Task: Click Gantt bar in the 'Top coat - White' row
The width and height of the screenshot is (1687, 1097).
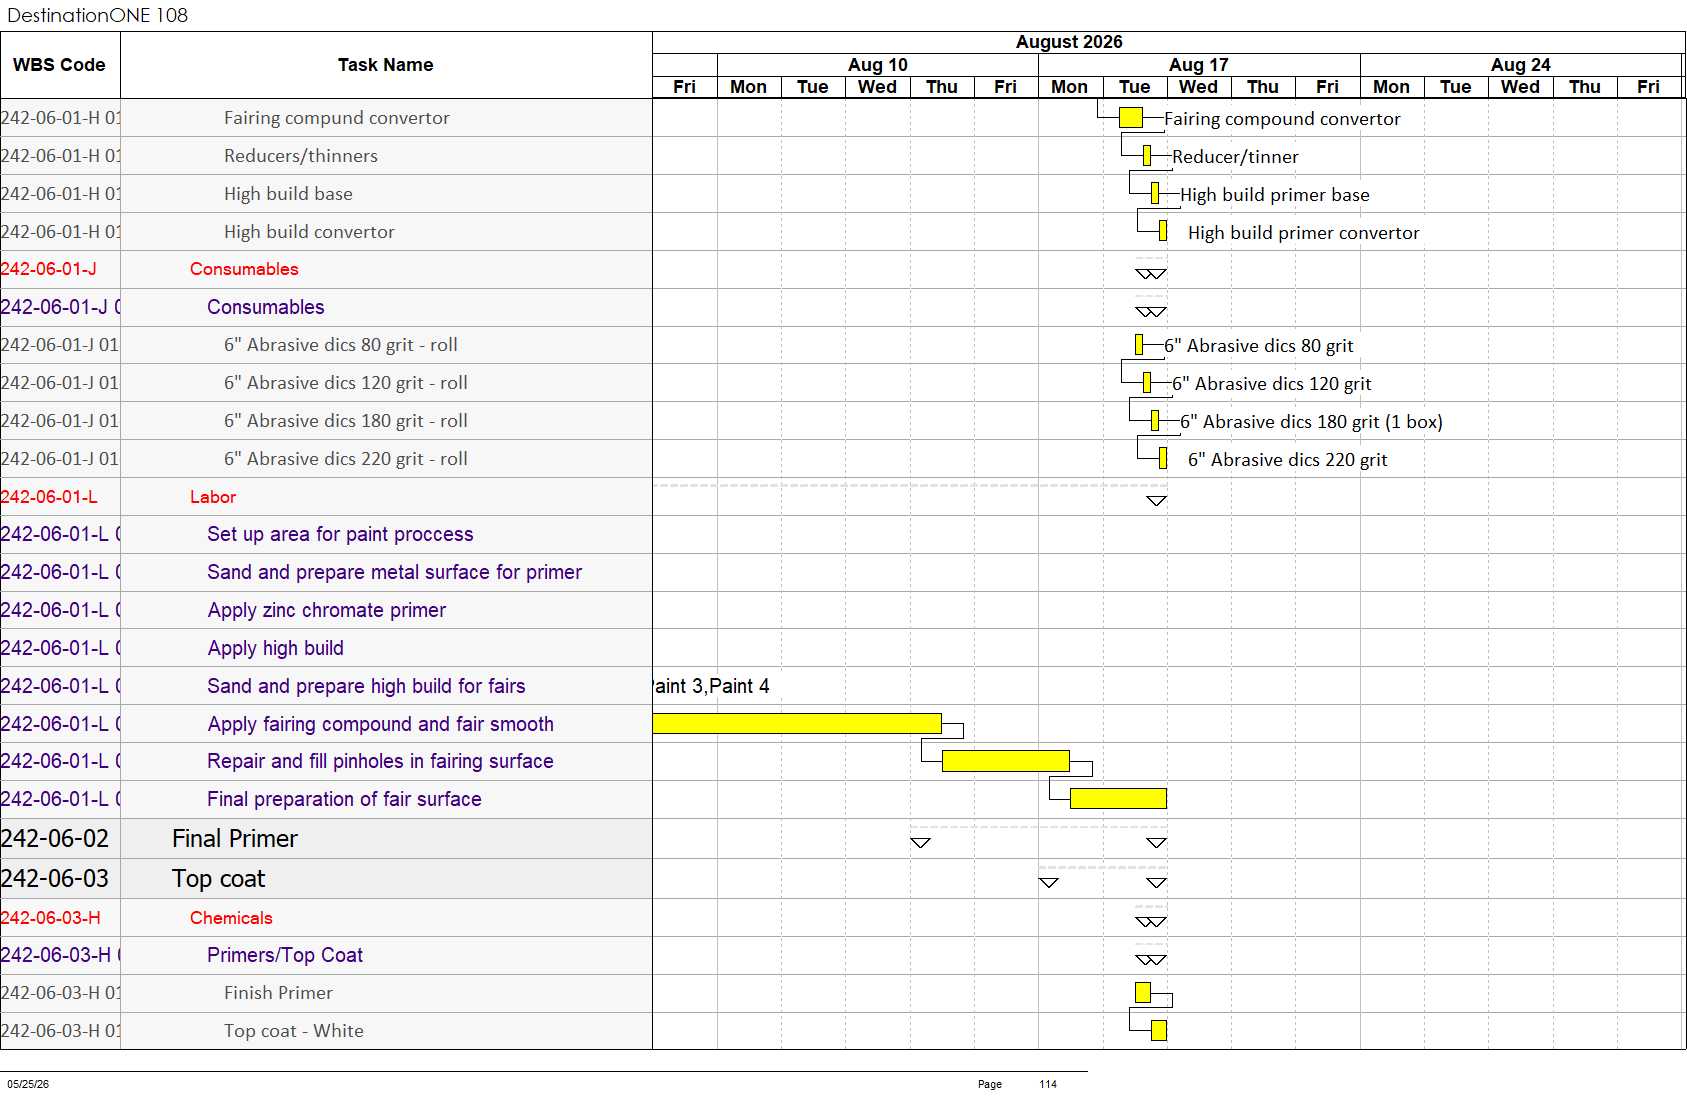Action: [x=1159, y=1030]
